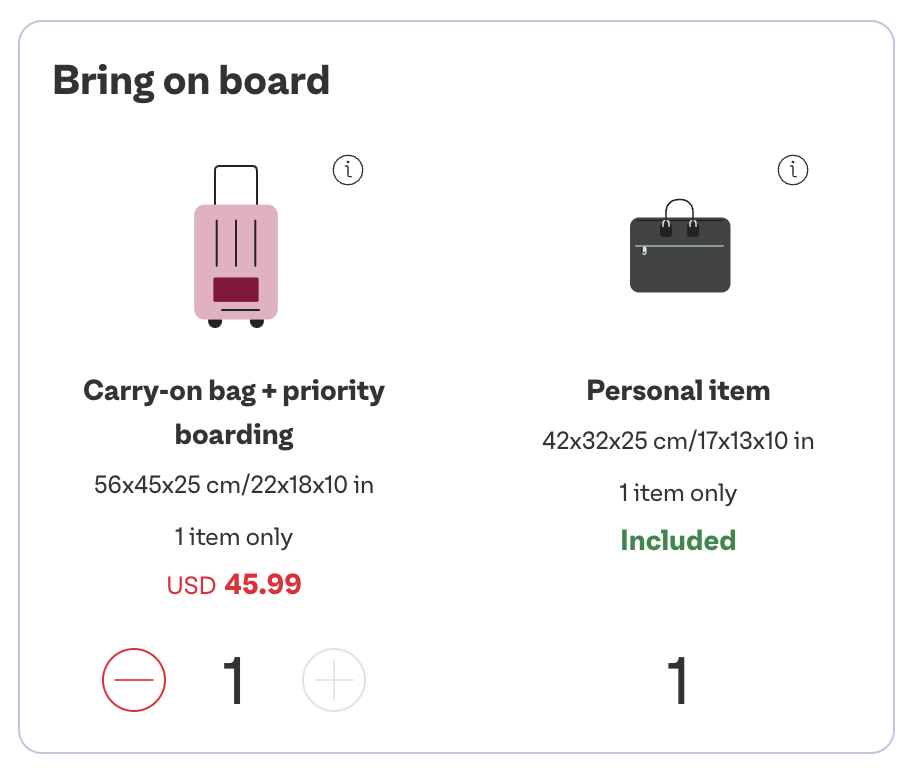Click carry-on bag's 1 item only text
Image resolution: width=912 pixels, height=774 pixels.
(x=234, y=537)
